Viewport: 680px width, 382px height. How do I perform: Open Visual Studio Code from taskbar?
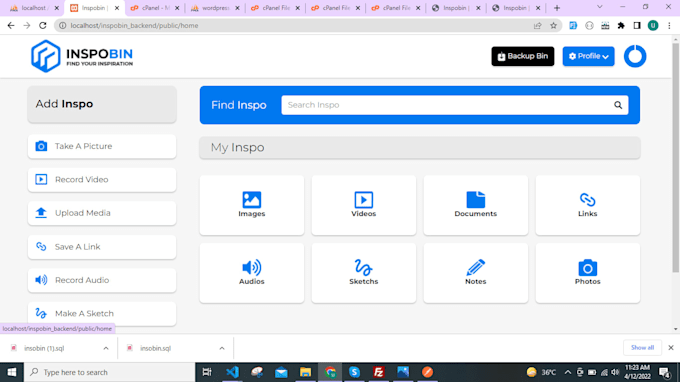click(232, 372)
